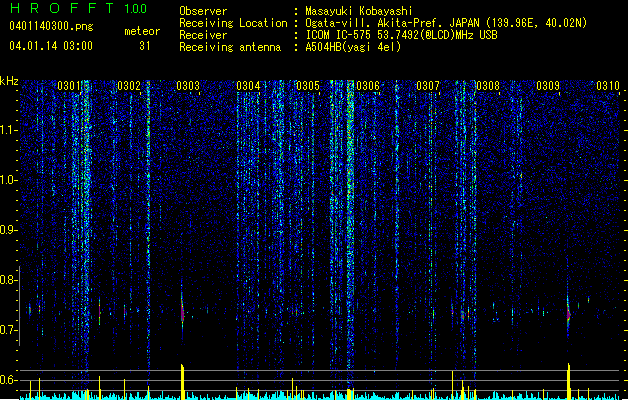Image resolution: width=629 pixels, height=400 pixels.
Task: Click the meteor label
Action: (x=142, y=31)
